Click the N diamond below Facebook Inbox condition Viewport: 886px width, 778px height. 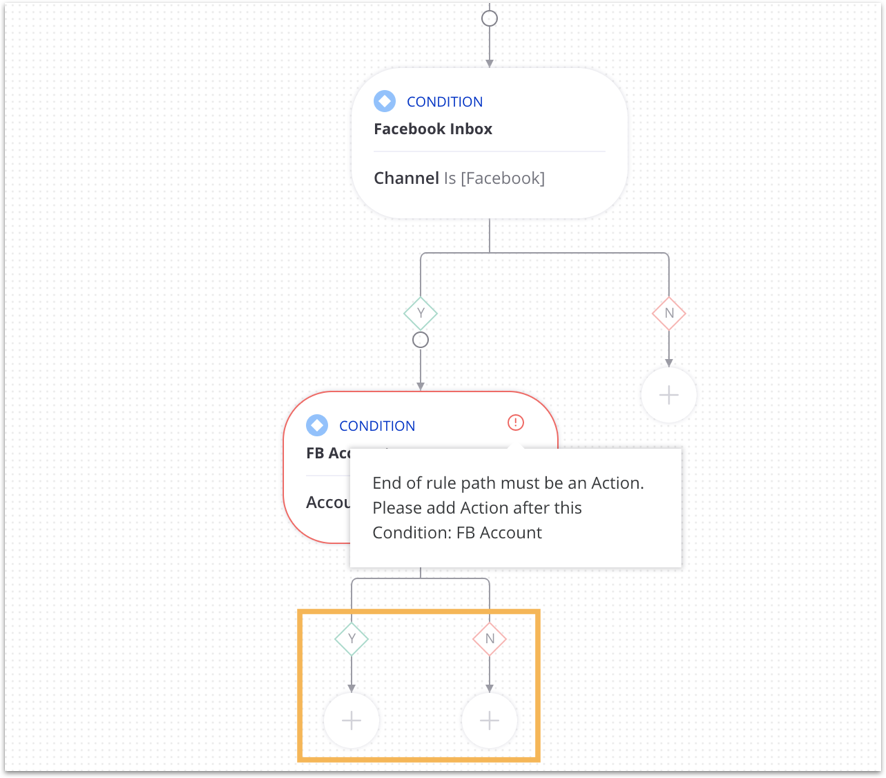tap(669, 313)
